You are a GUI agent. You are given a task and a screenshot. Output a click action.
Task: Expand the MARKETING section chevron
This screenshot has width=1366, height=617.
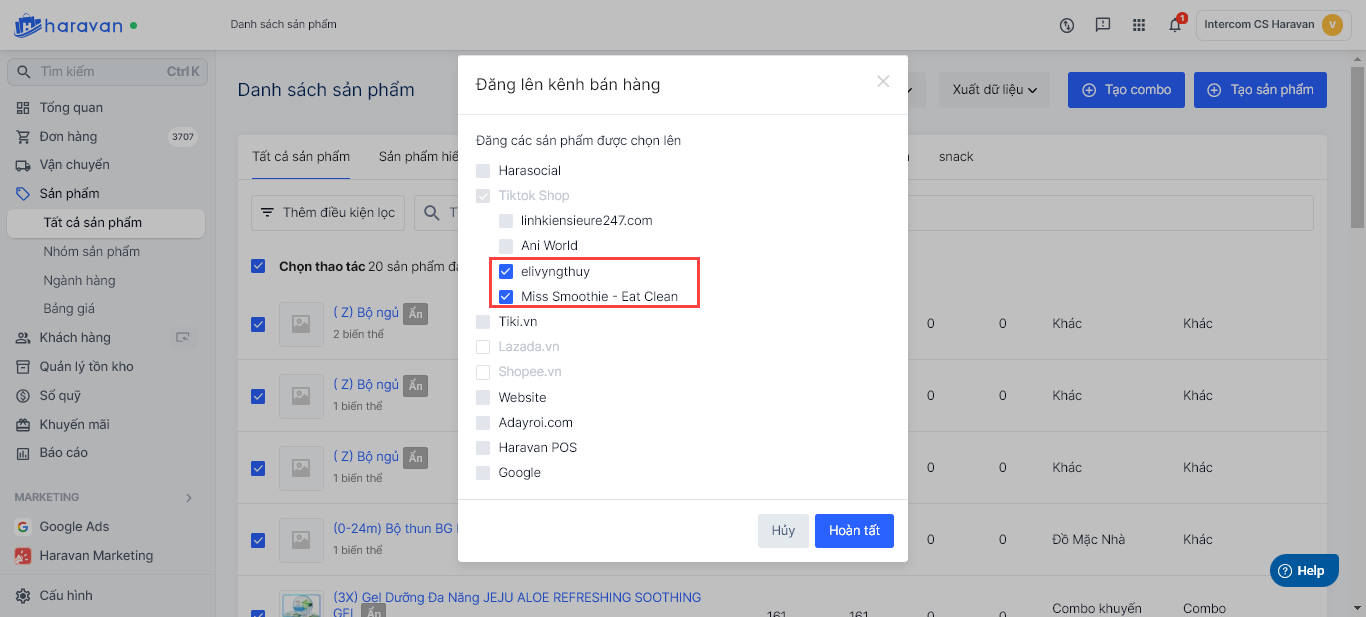coord(189,498)
